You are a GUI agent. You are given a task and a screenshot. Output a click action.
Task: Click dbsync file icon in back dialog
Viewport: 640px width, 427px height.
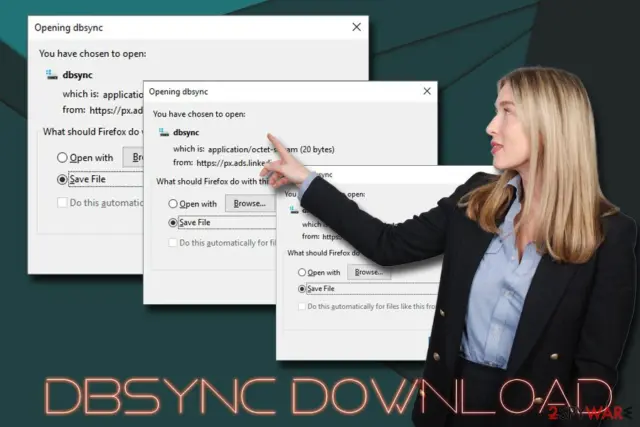tap(51, 75)
